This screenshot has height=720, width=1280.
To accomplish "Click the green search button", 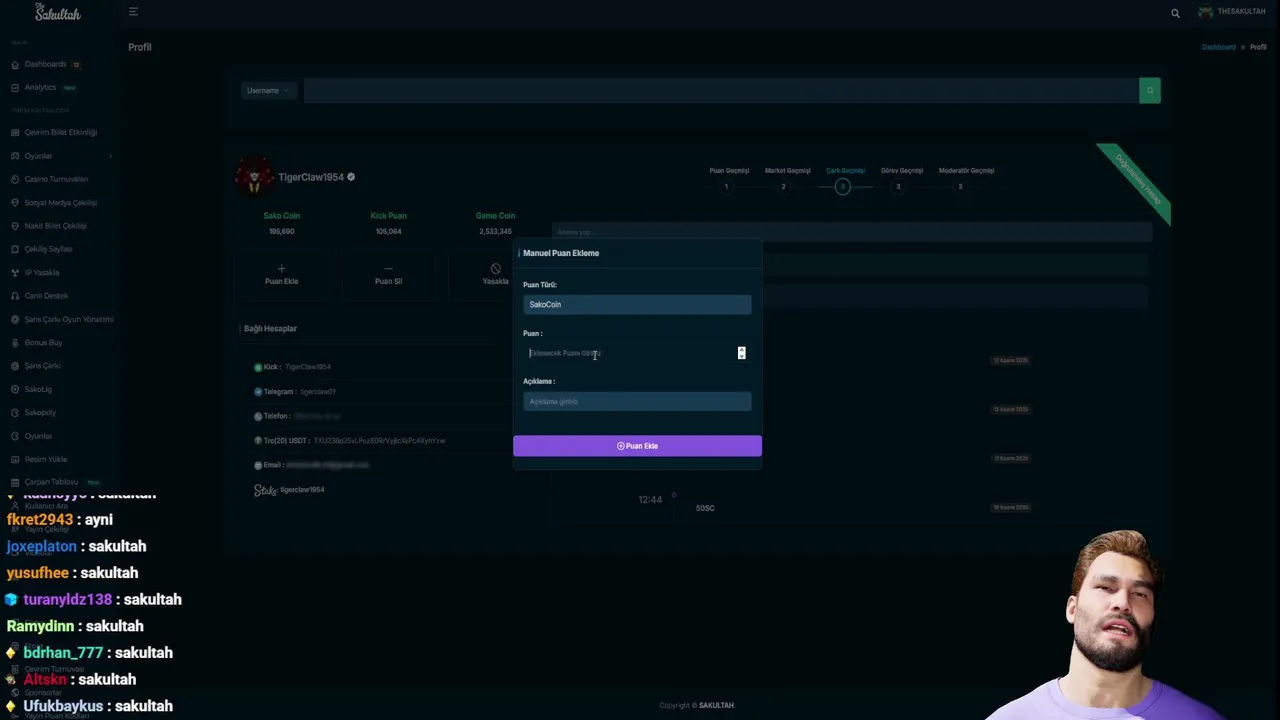I will pos(1150,91).
